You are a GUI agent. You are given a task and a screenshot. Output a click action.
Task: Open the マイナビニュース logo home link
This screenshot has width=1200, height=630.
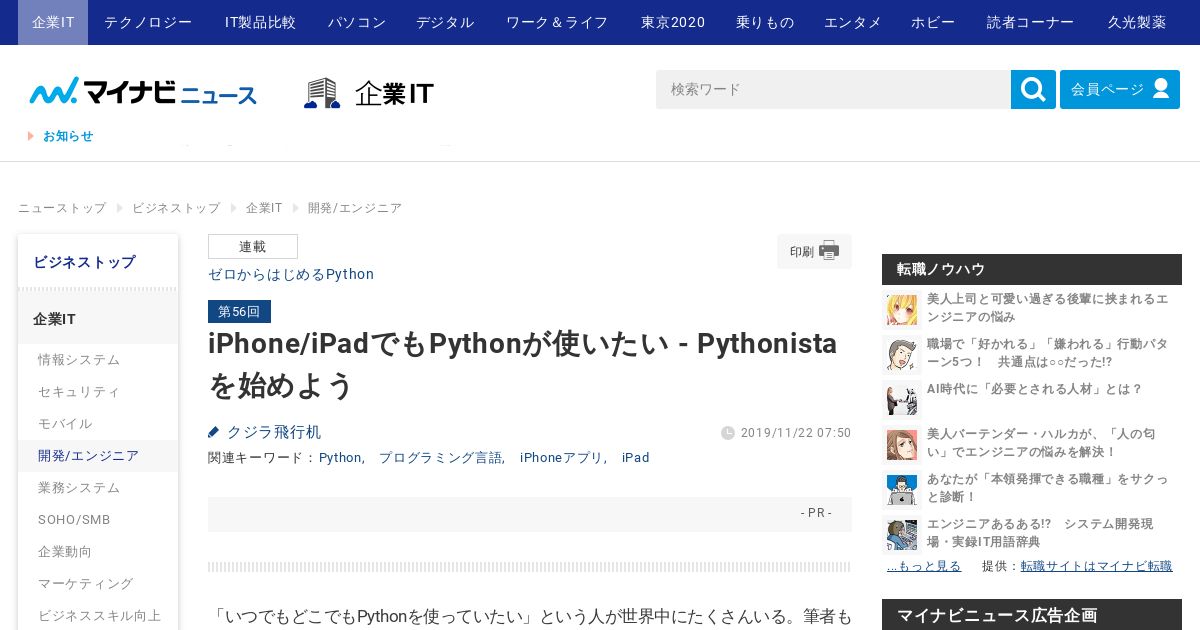click(143, 92)
